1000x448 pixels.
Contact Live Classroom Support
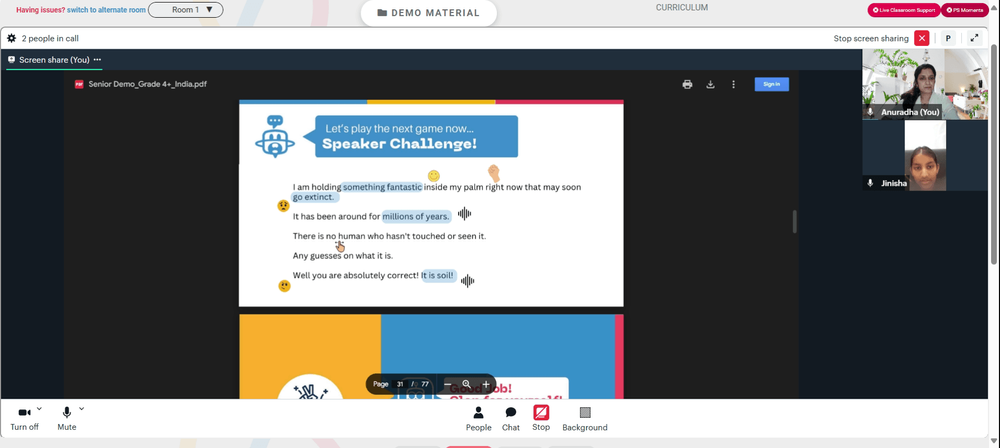[x=904, y=10]
